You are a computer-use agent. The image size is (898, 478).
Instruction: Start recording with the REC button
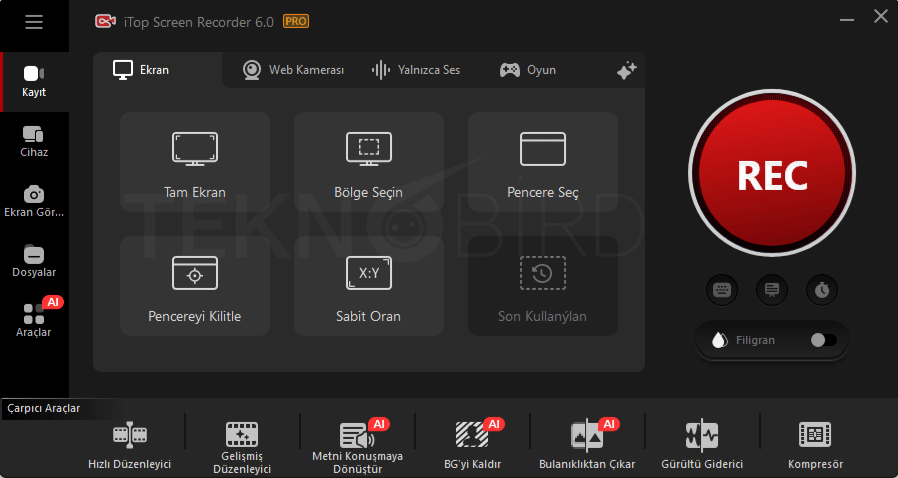tap(772, 173)
